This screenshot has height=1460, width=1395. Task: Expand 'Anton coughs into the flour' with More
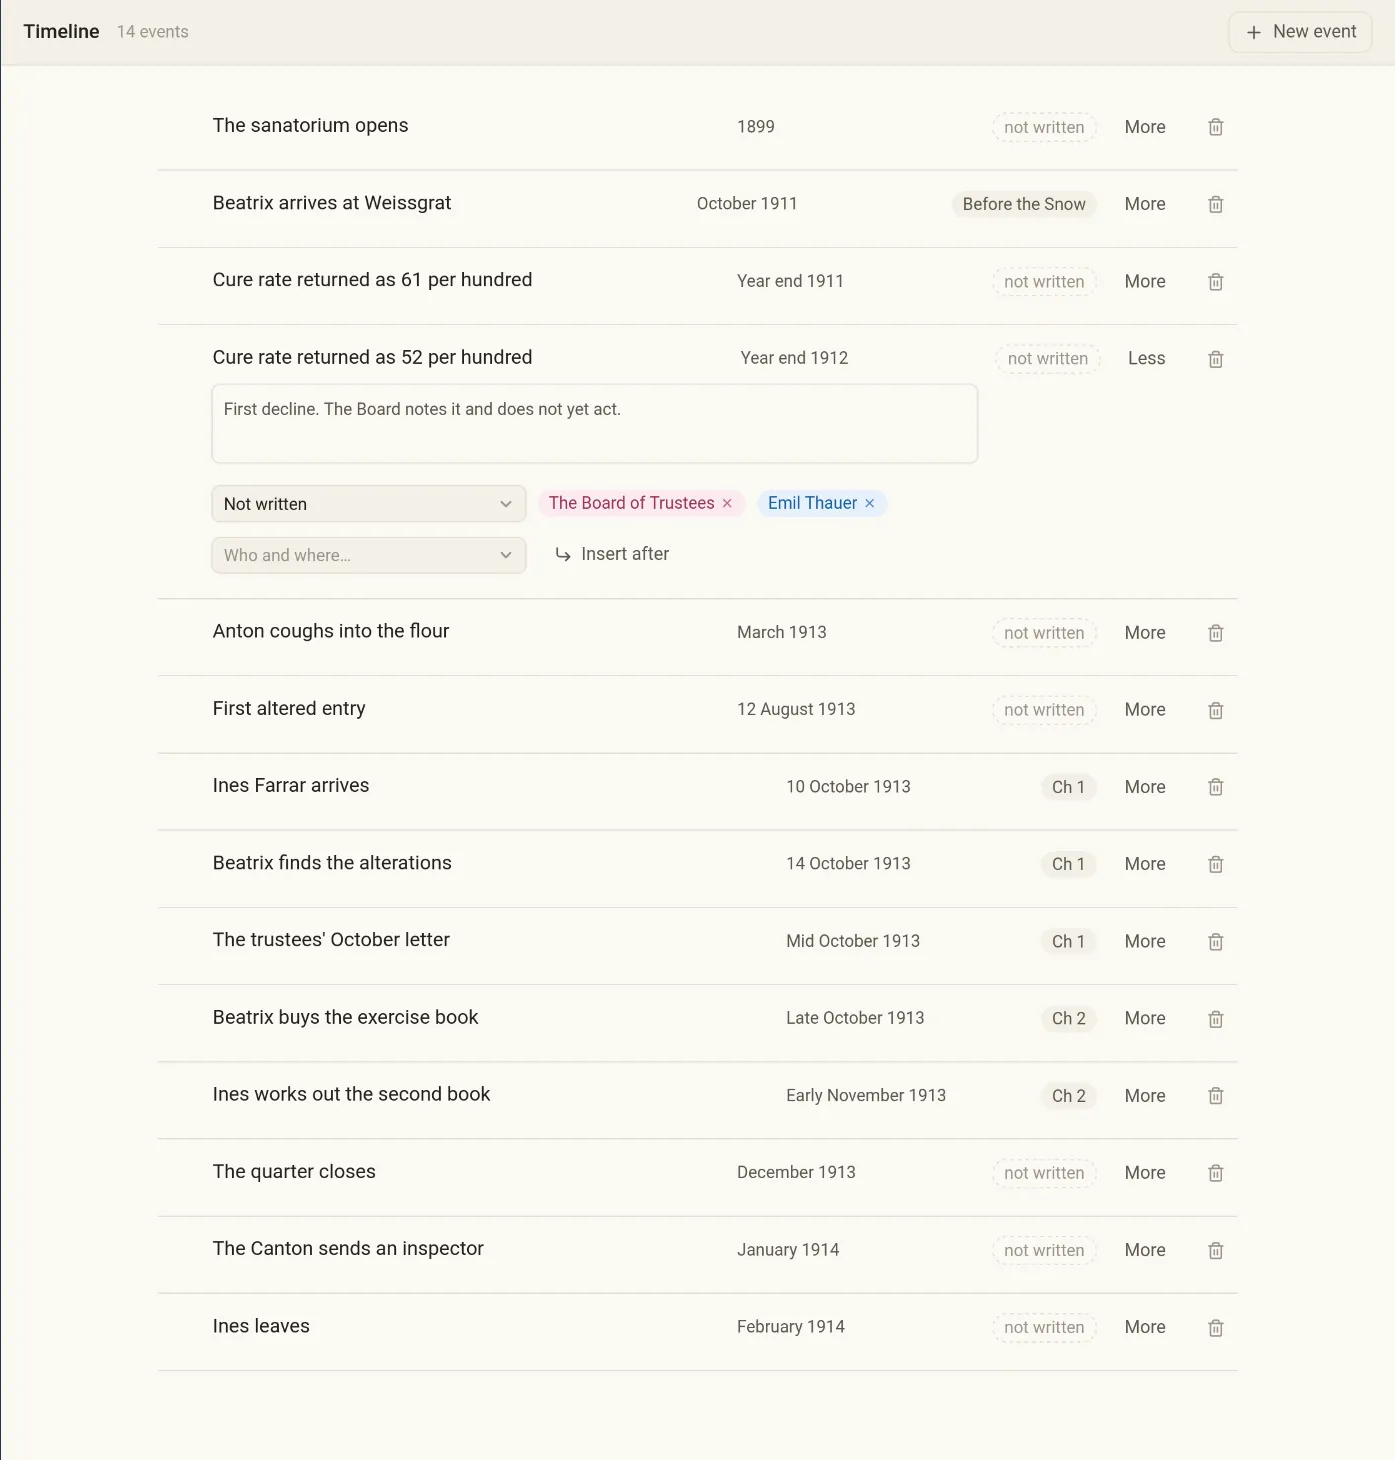[1145, 633]
